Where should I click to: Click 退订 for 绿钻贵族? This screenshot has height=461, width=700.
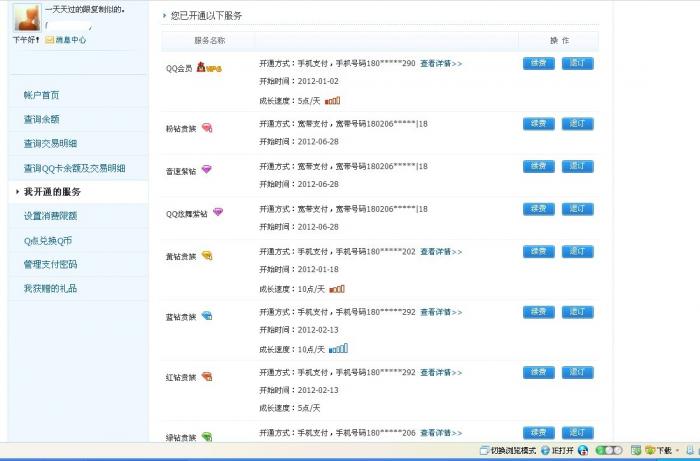577,432
